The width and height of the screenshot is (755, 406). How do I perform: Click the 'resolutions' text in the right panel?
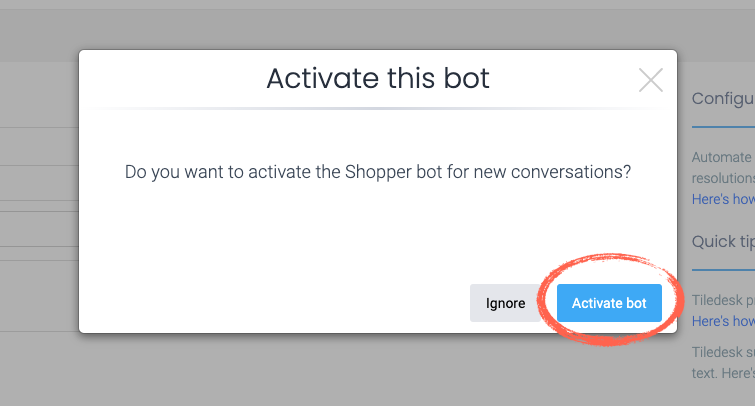pyautogui.click(x=723, y=179)
